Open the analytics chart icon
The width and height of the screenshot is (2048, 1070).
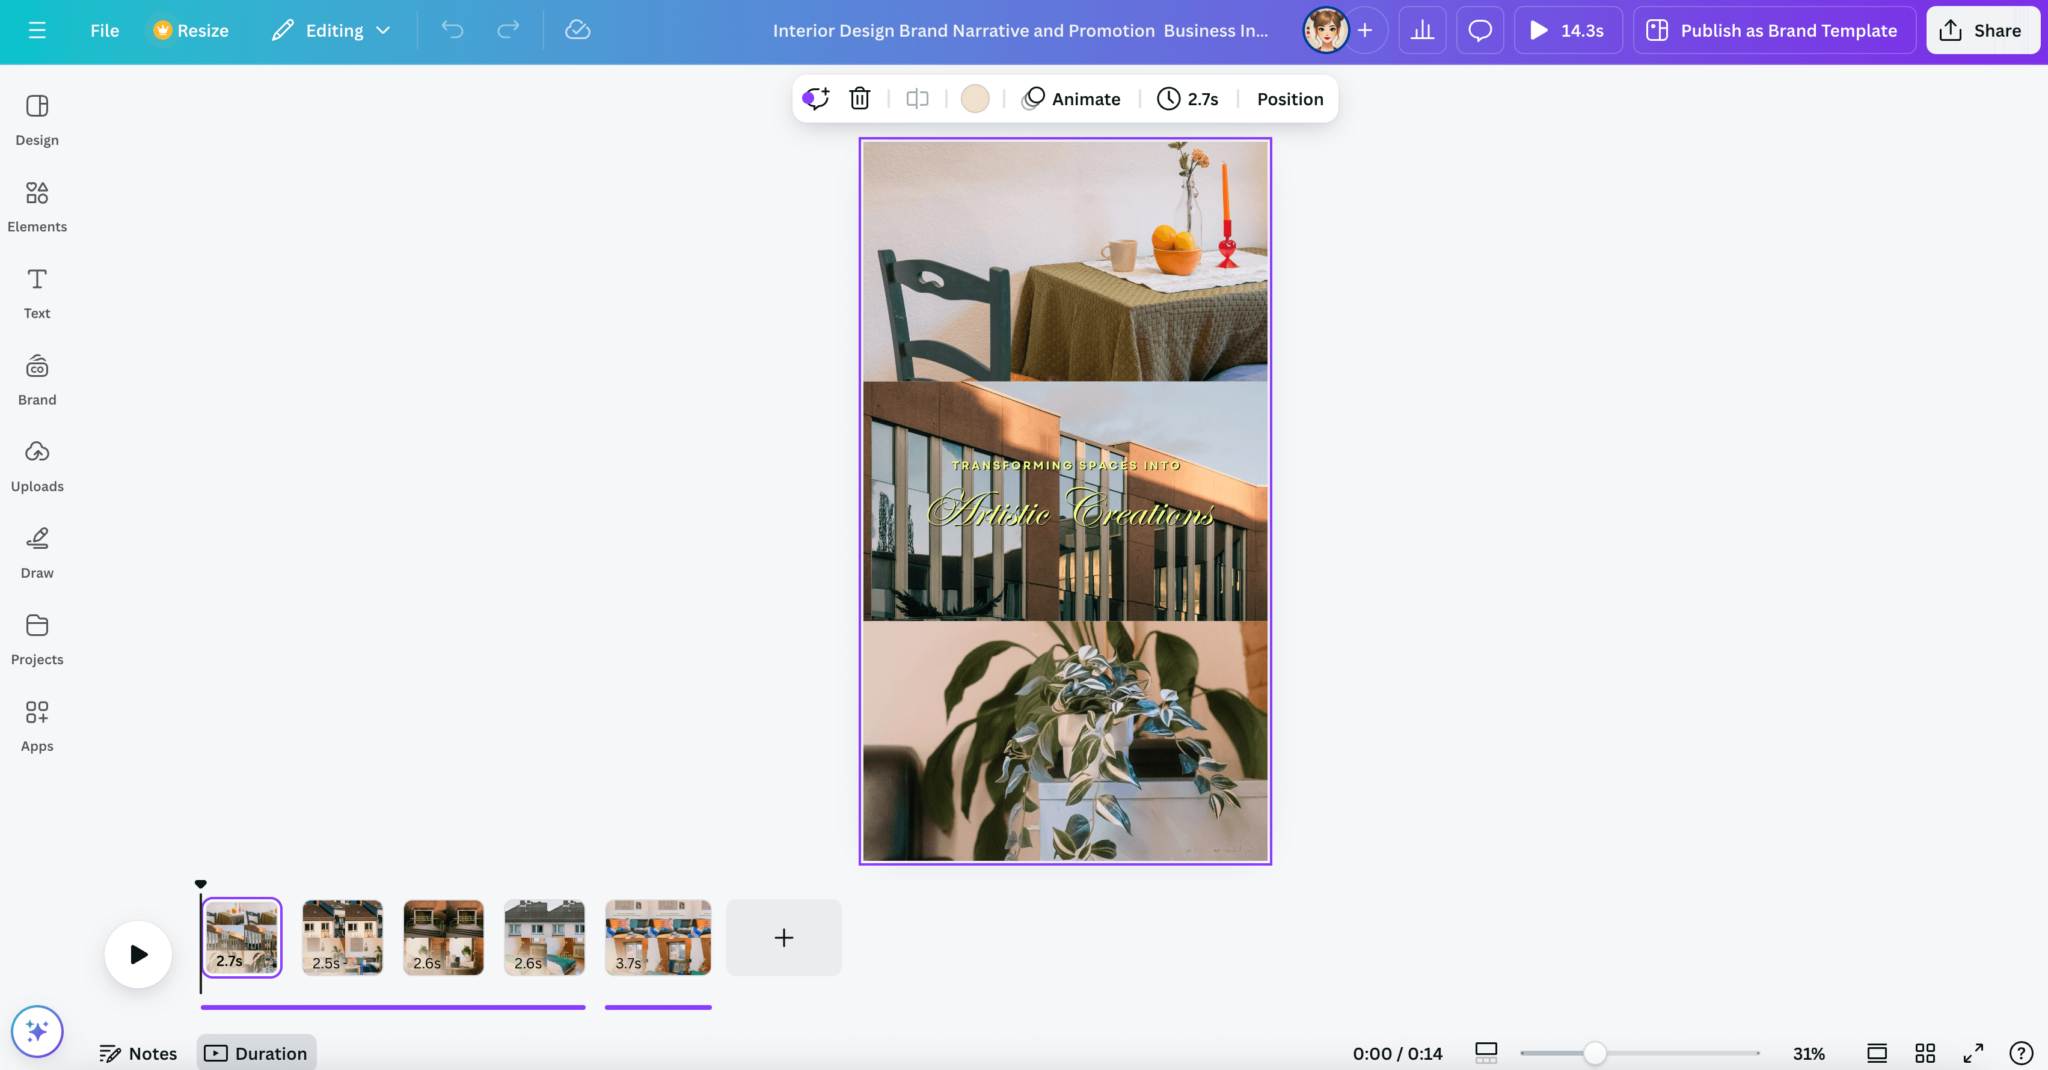click(1422, 30)
